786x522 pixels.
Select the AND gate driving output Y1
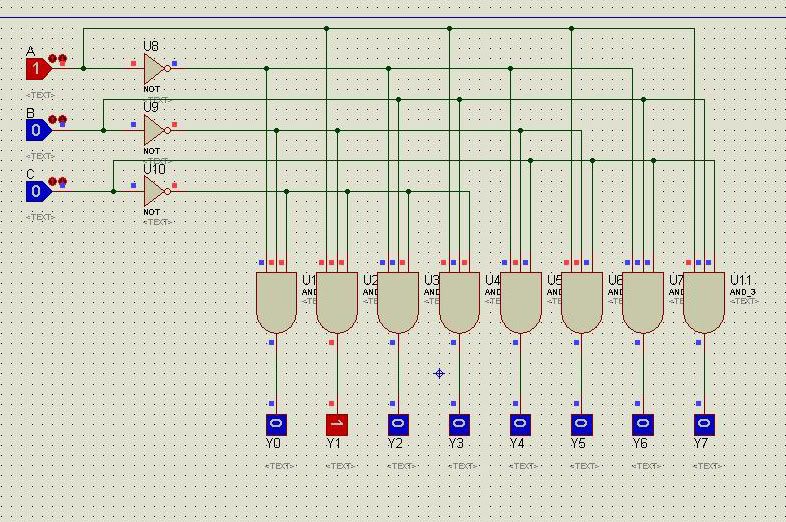(x=337, y=302)
